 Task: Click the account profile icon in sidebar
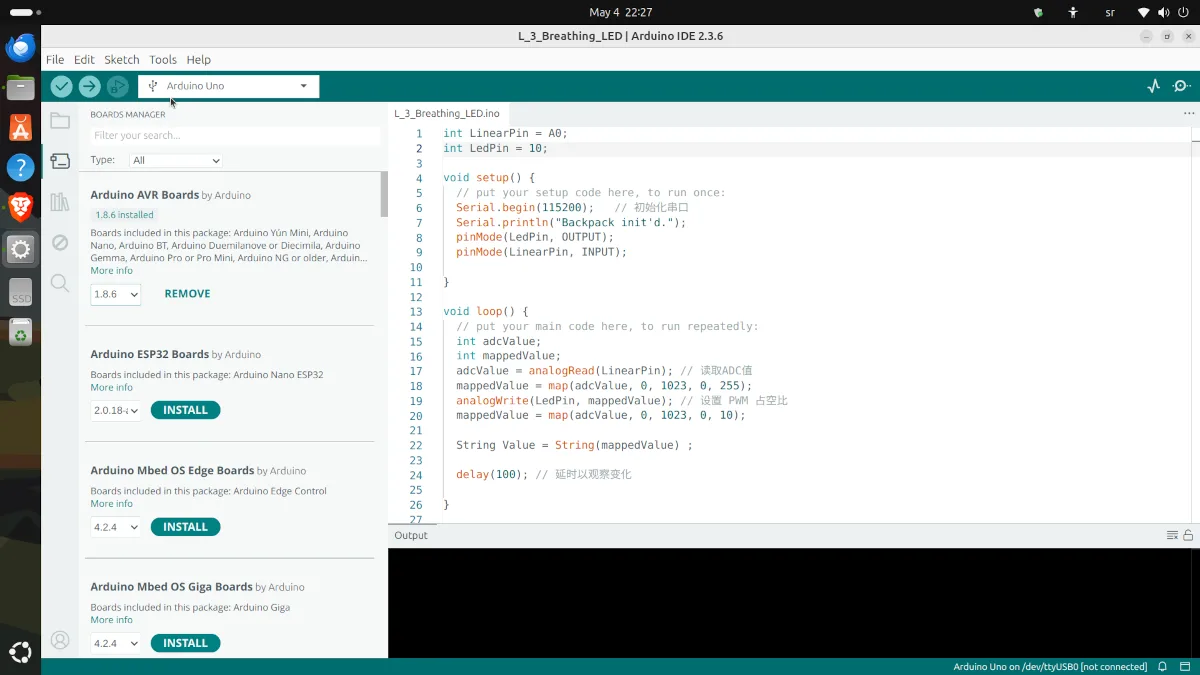tap(60, 640)
